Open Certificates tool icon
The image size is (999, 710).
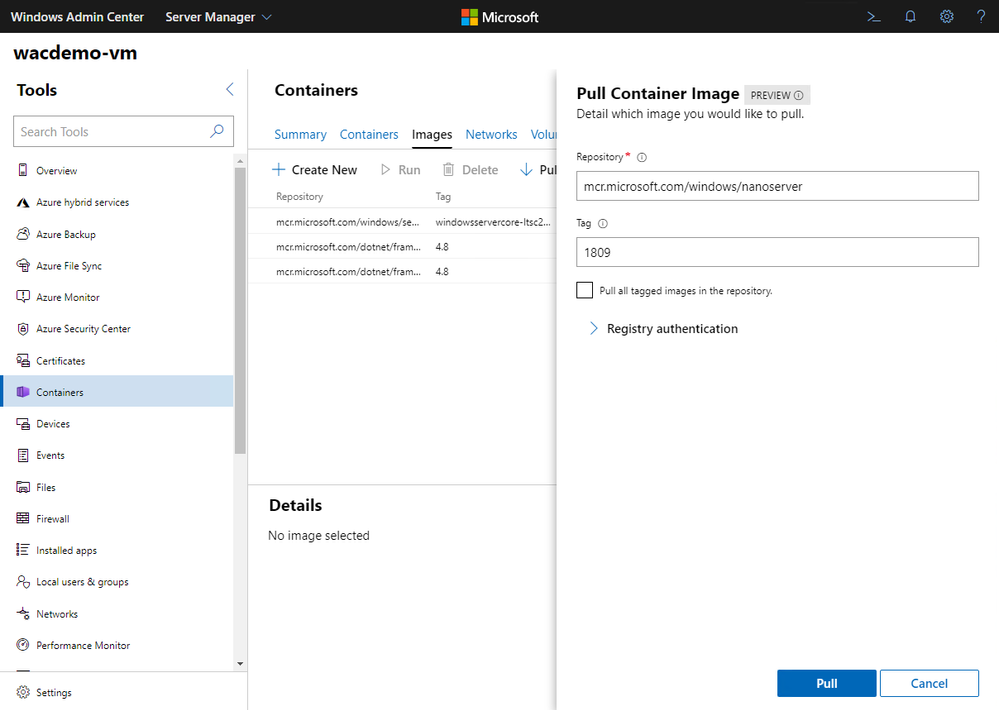[x=23, y=360]
